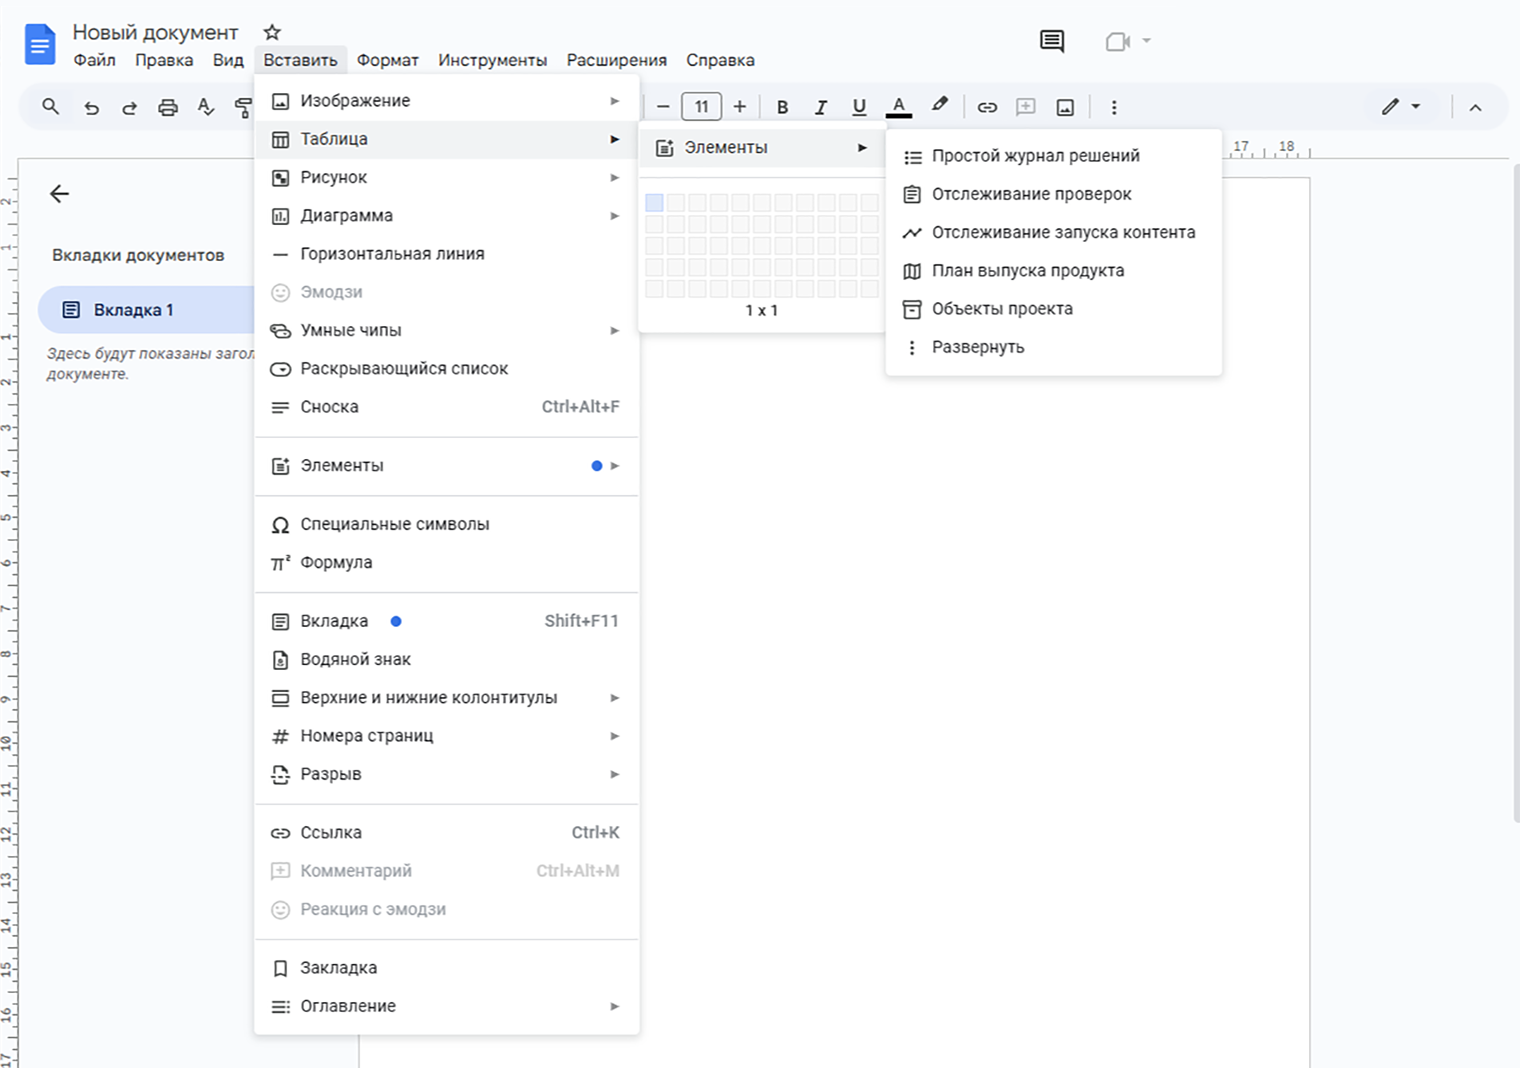Open Специальные символы
Viewport: 1520px width, 1068px height.
[446, 524]
